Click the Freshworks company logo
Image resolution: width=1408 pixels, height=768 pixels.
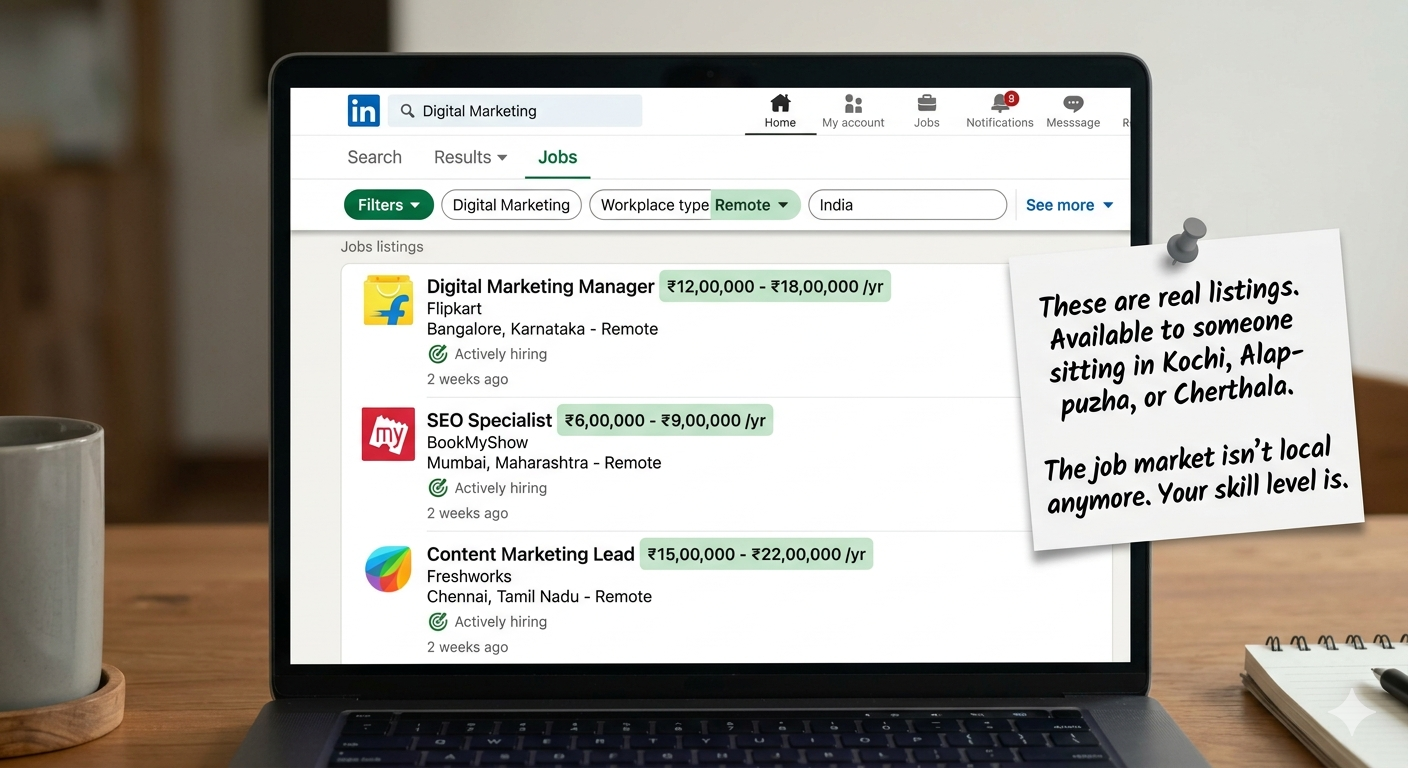click(388, 568)
